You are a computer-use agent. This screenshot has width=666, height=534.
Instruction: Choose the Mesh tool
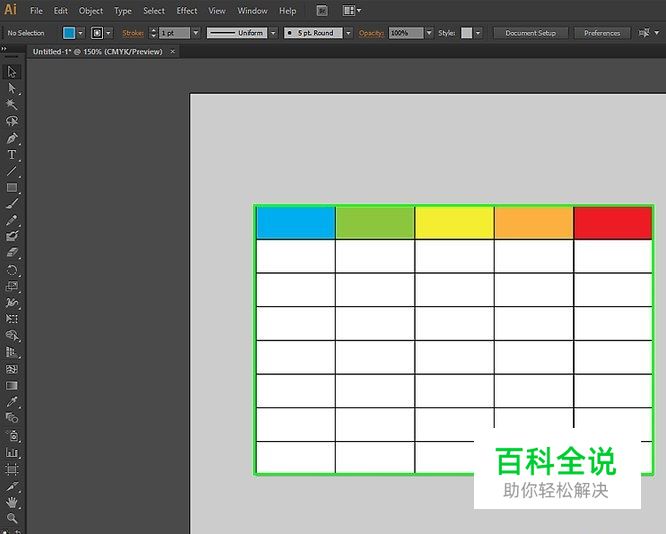click(x=12, y=369)
